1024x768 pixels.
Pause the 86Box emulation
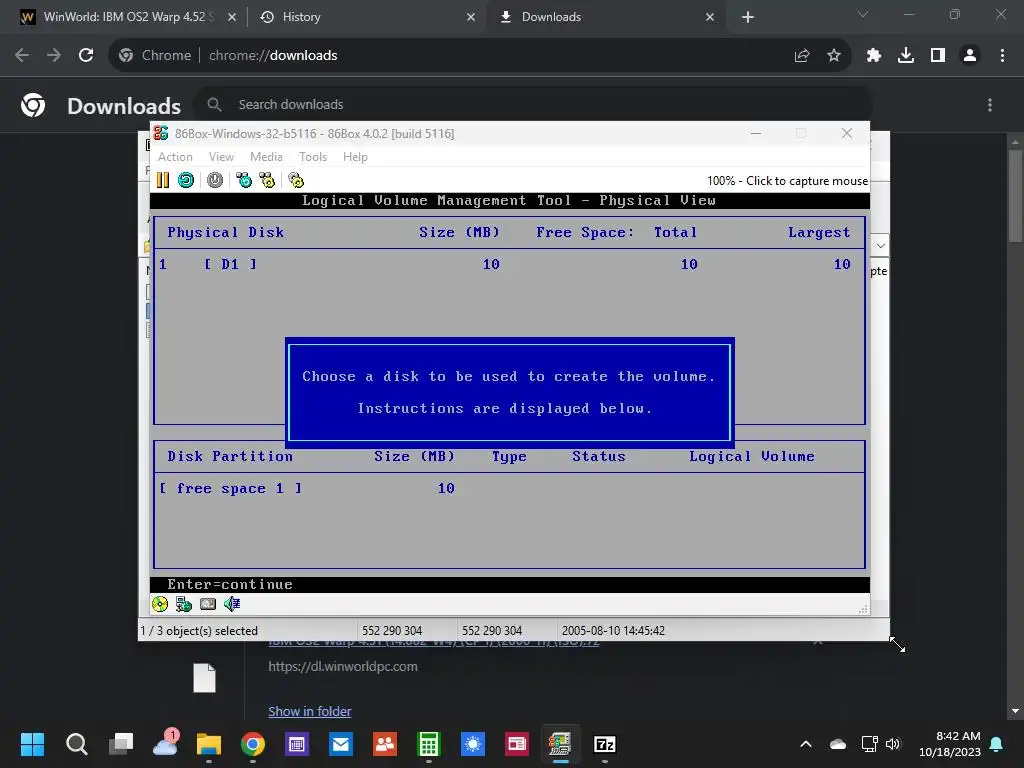tap(163, 180)
